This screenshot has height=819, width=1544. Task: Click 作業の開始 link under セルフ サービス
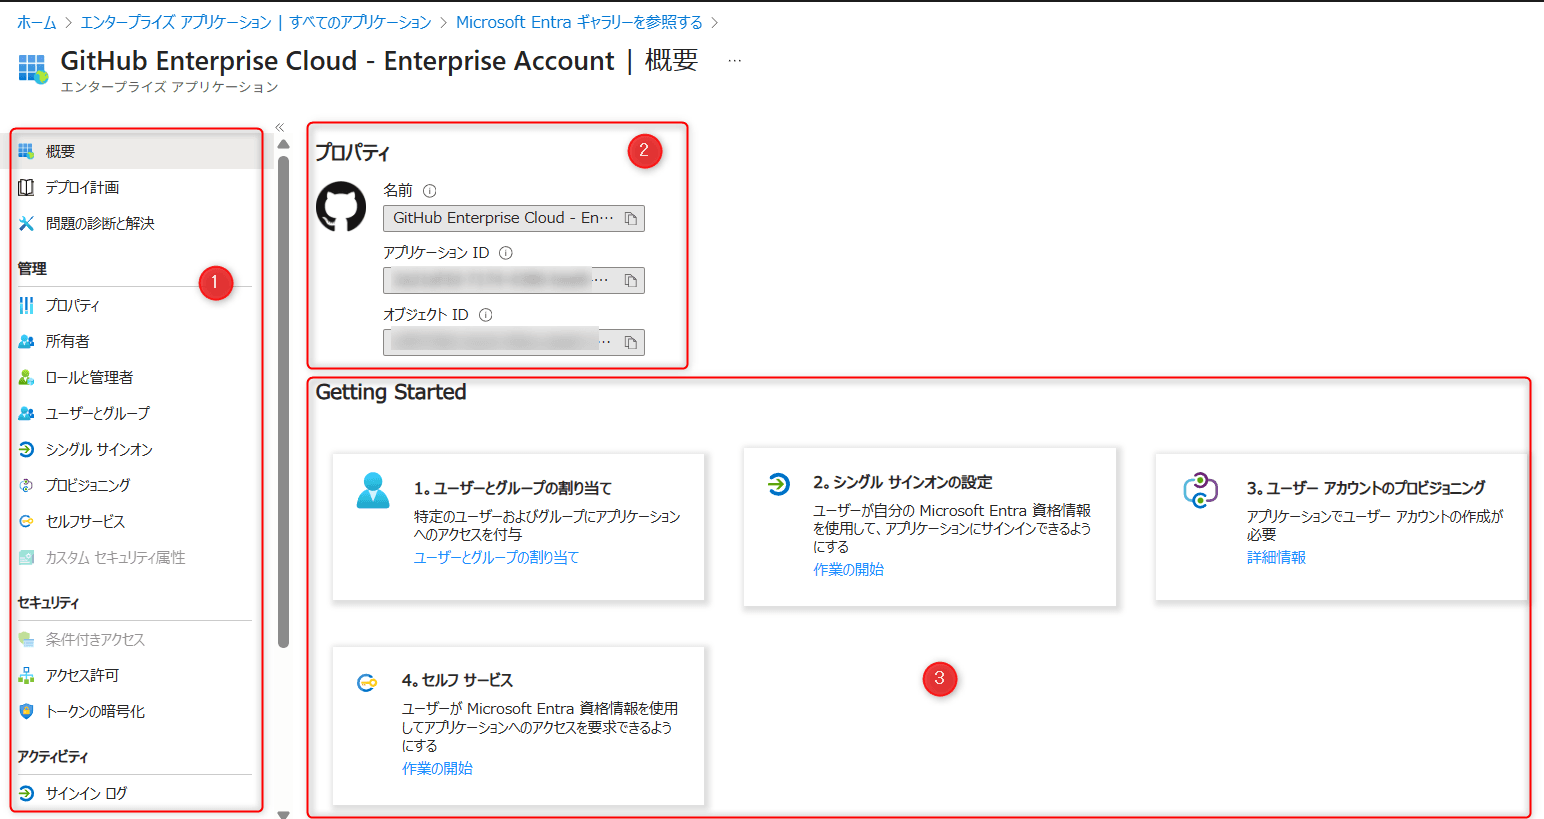[437, 768]
